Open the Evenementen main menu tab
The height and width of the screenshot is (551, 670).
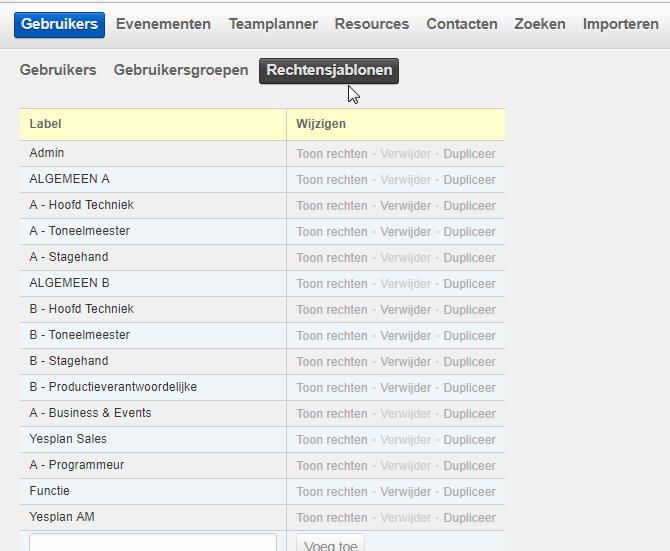point(163,24)
